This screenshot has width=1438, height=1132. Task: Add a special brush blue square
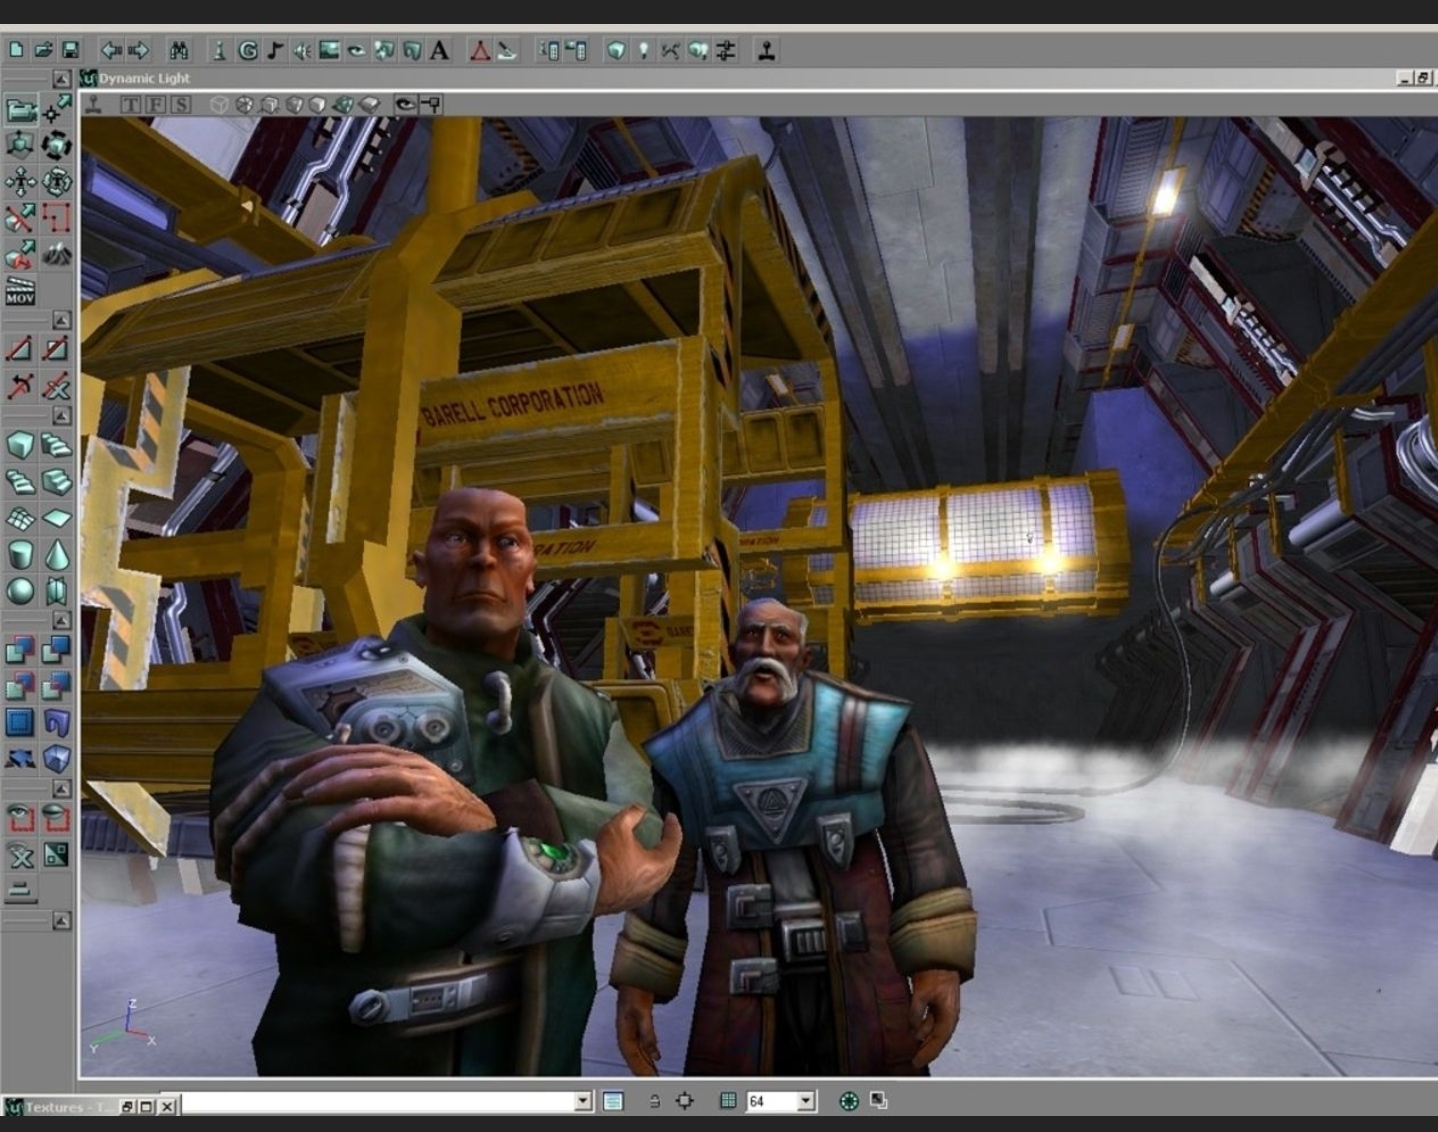(x=20, y=722)
